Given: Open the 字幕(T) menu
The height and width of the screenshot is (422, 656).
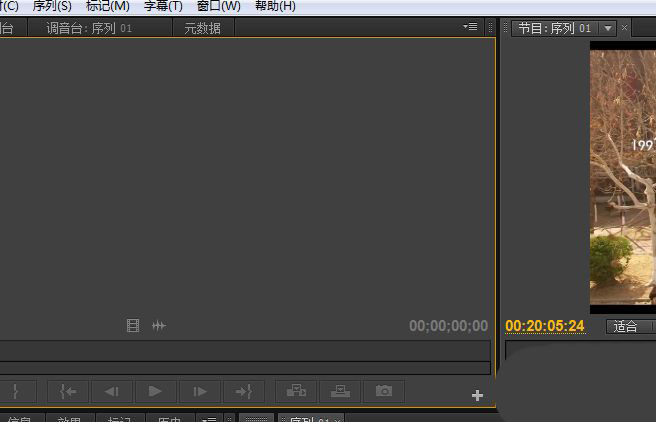Looking at the screenshot, I should click(163, 6).
